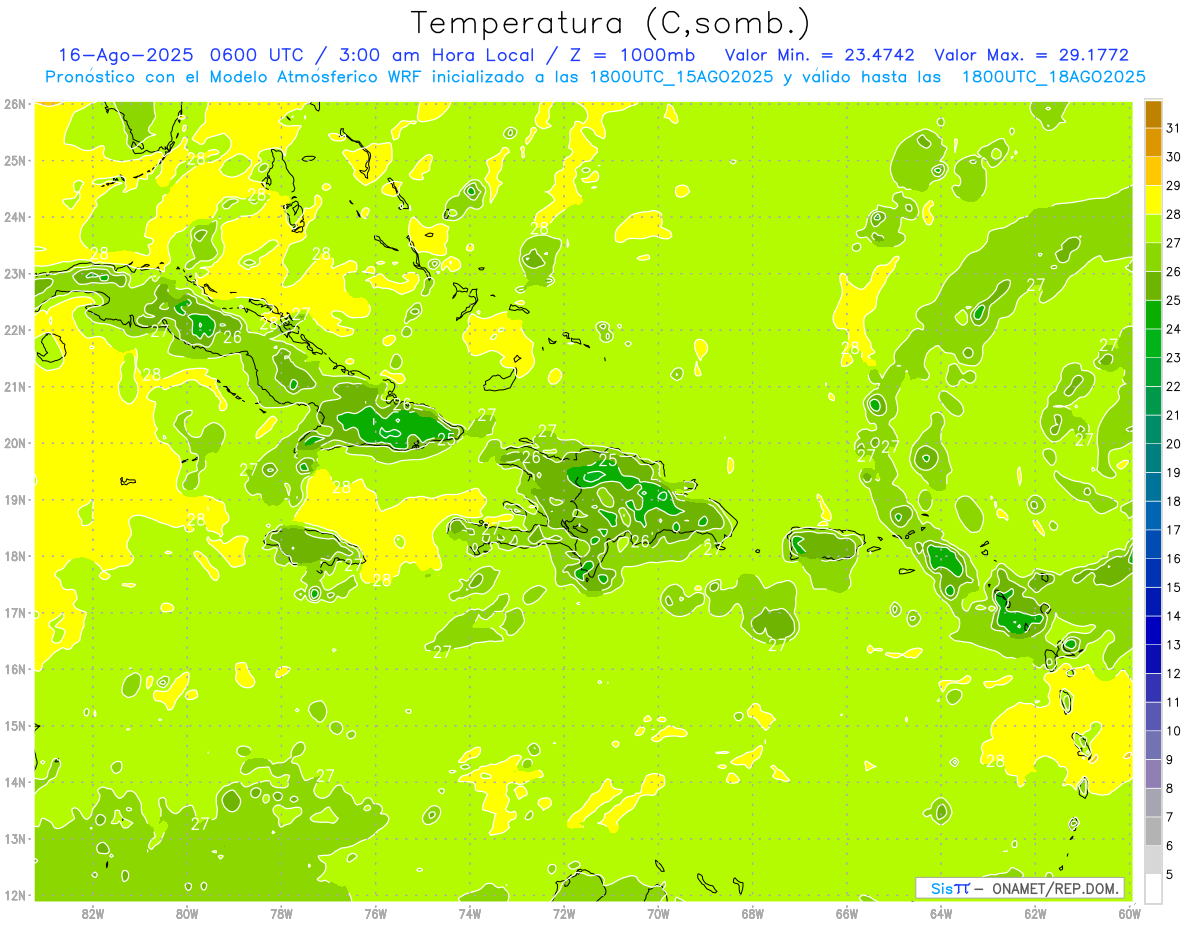Click the 78W longitude axis label
The image size is (1200, 927).
281,913
